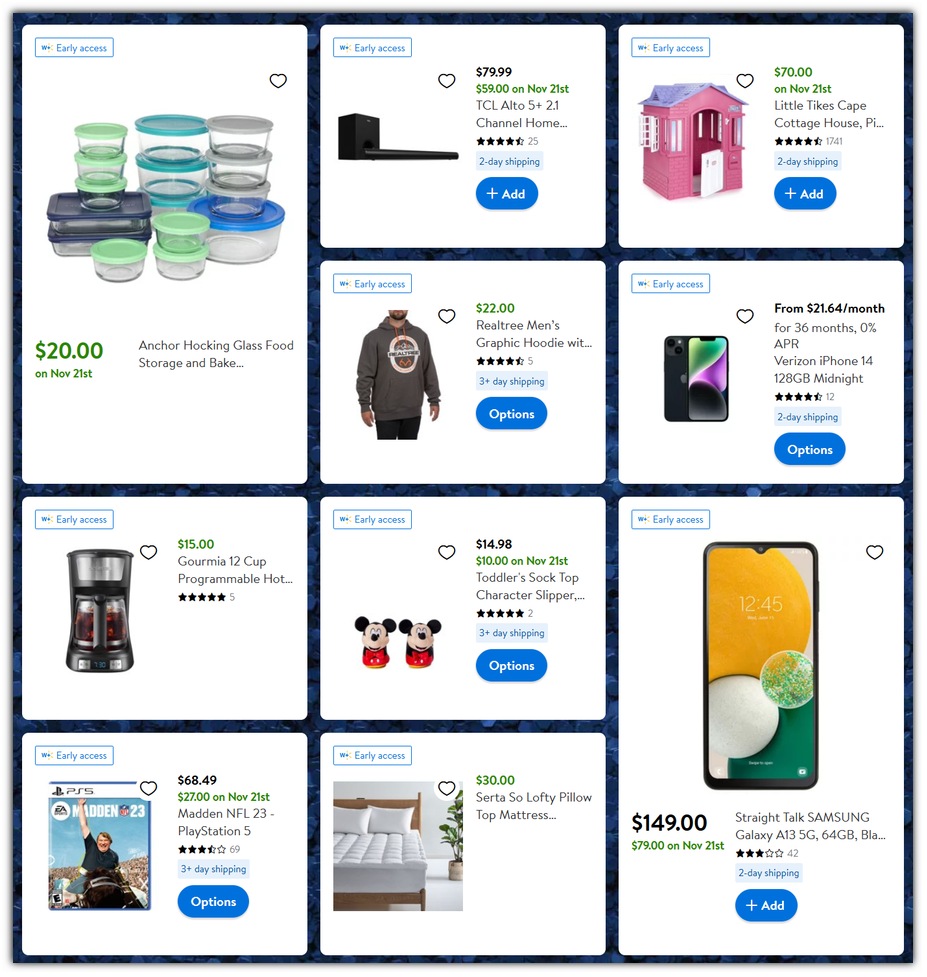This screenshot has width=927, height=977.
Task: Open Options for Verizon iPhone 14
Action: pyautogui.click(x=810, y=449)
